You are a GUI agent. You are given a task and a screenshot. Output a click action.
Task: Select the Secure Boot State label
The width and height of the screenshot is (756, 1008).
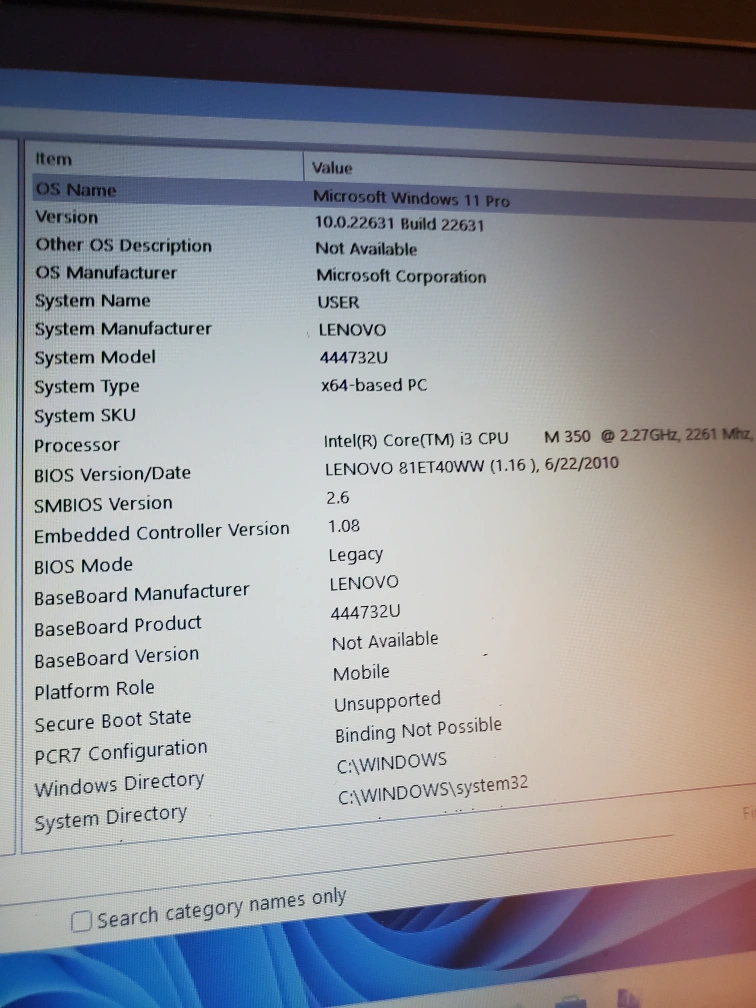113,721
